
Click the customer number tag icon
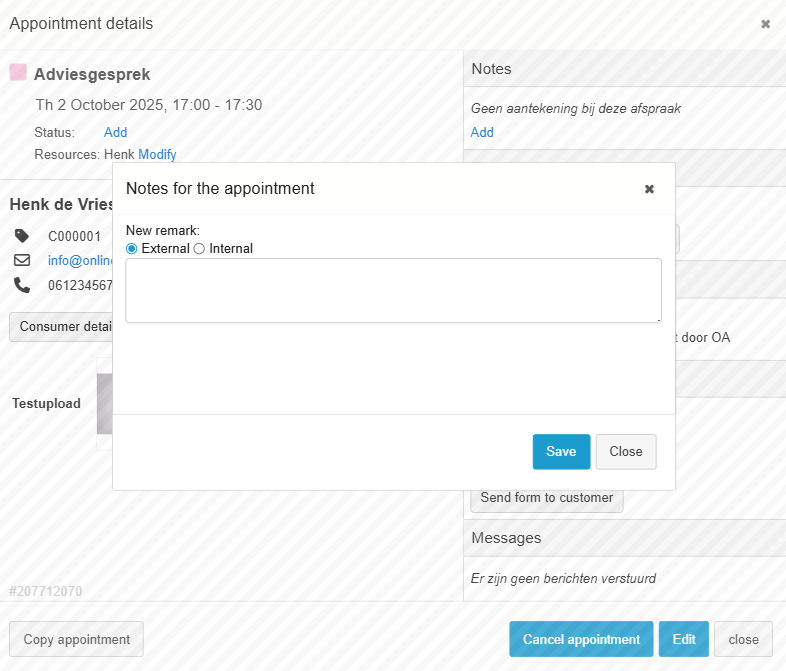pos(22,236)
